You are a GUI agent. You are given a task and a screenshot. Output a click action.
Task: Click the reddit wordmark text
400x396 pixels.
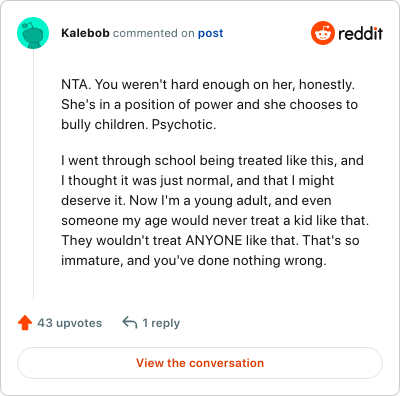pos(360,33)
